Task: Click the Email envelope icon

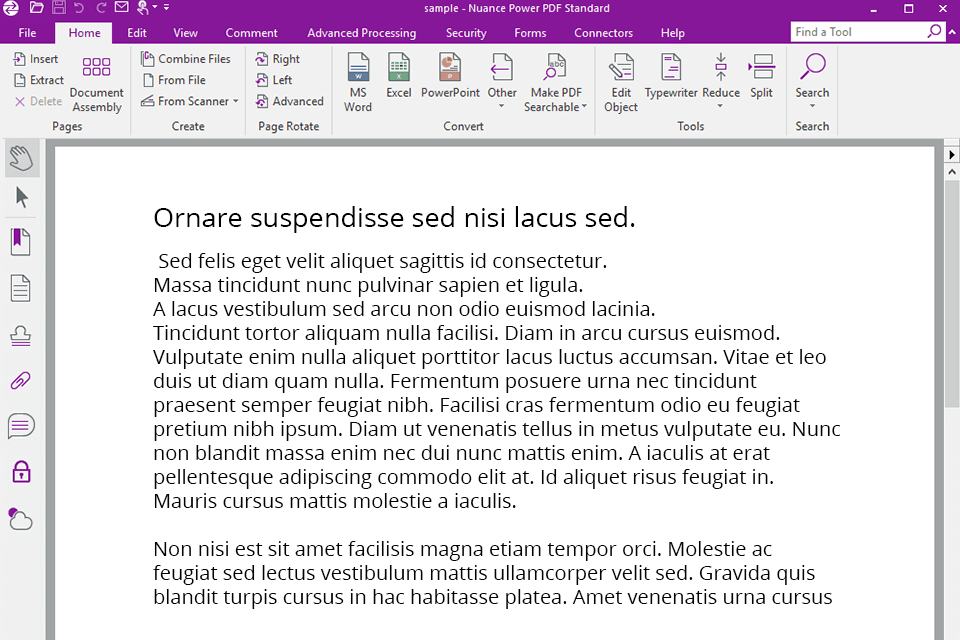Action: point(122,8)
